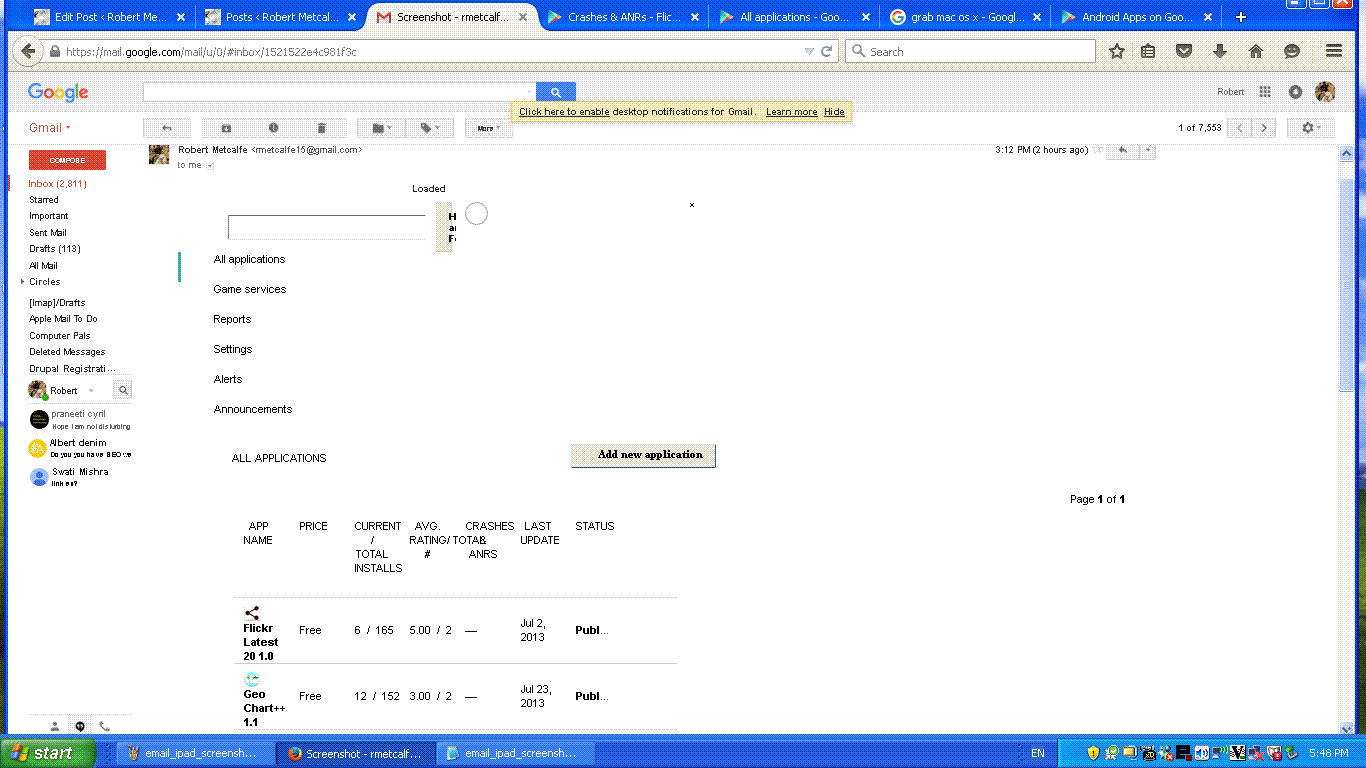Click the red COMPOSE button

click(x=67, y=160)
